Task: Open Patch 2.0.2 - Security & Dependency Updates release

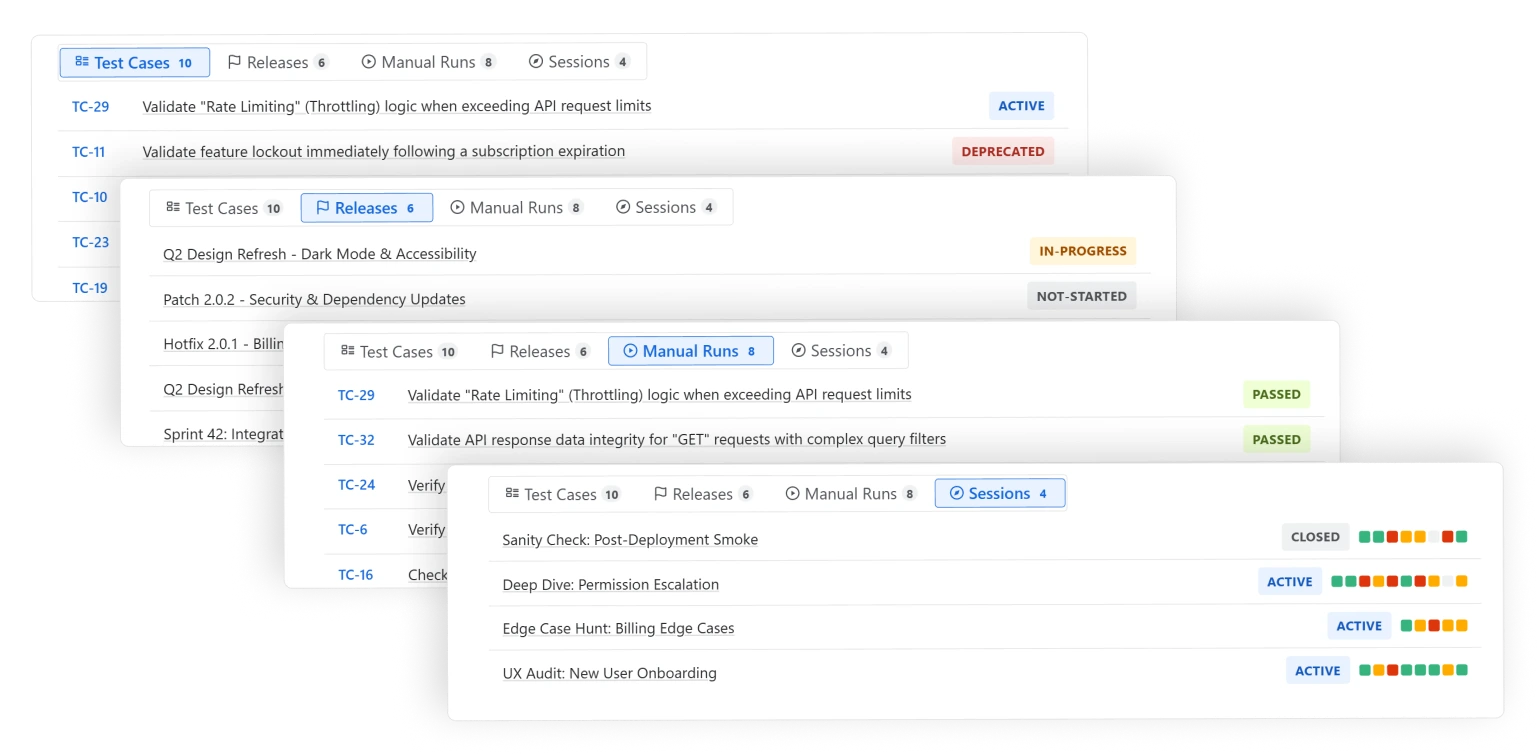Action: 314,299
